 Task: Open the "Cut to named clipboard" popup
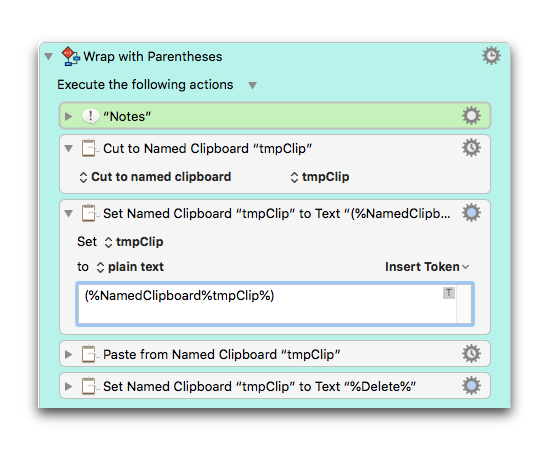(155, 177)
